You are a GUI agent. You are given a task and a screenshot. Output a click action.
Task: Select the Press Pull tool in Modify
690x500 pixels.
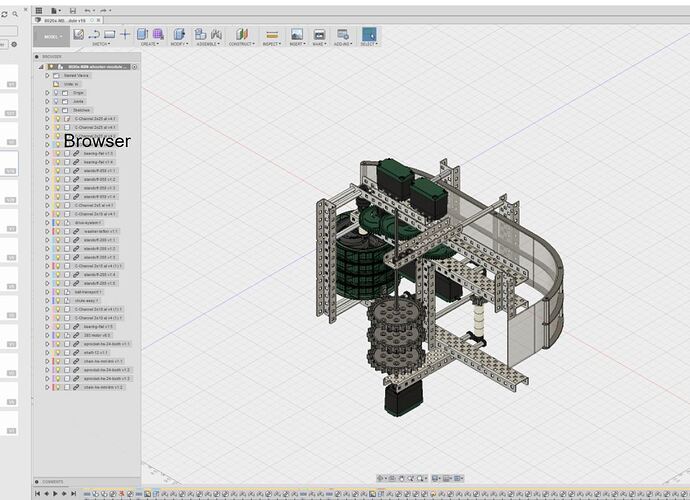point(179,34)
